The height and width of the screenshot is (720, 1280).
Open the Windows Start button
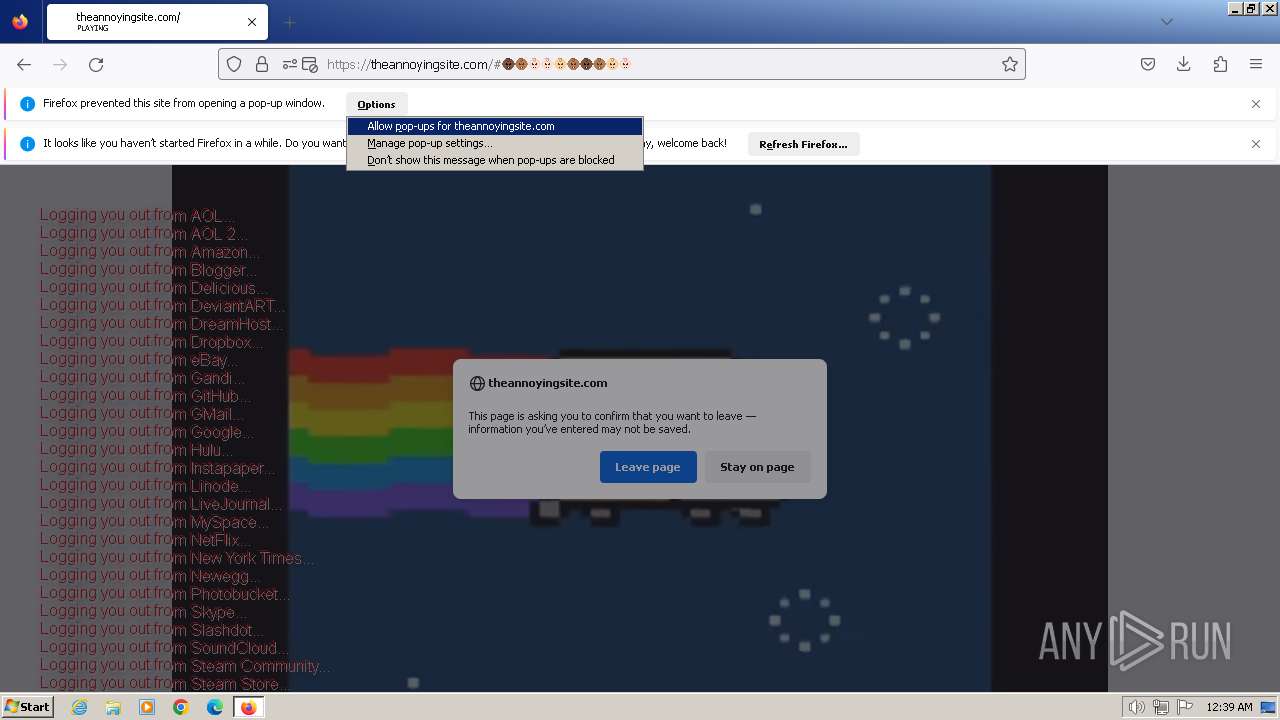tap(27, 707)
